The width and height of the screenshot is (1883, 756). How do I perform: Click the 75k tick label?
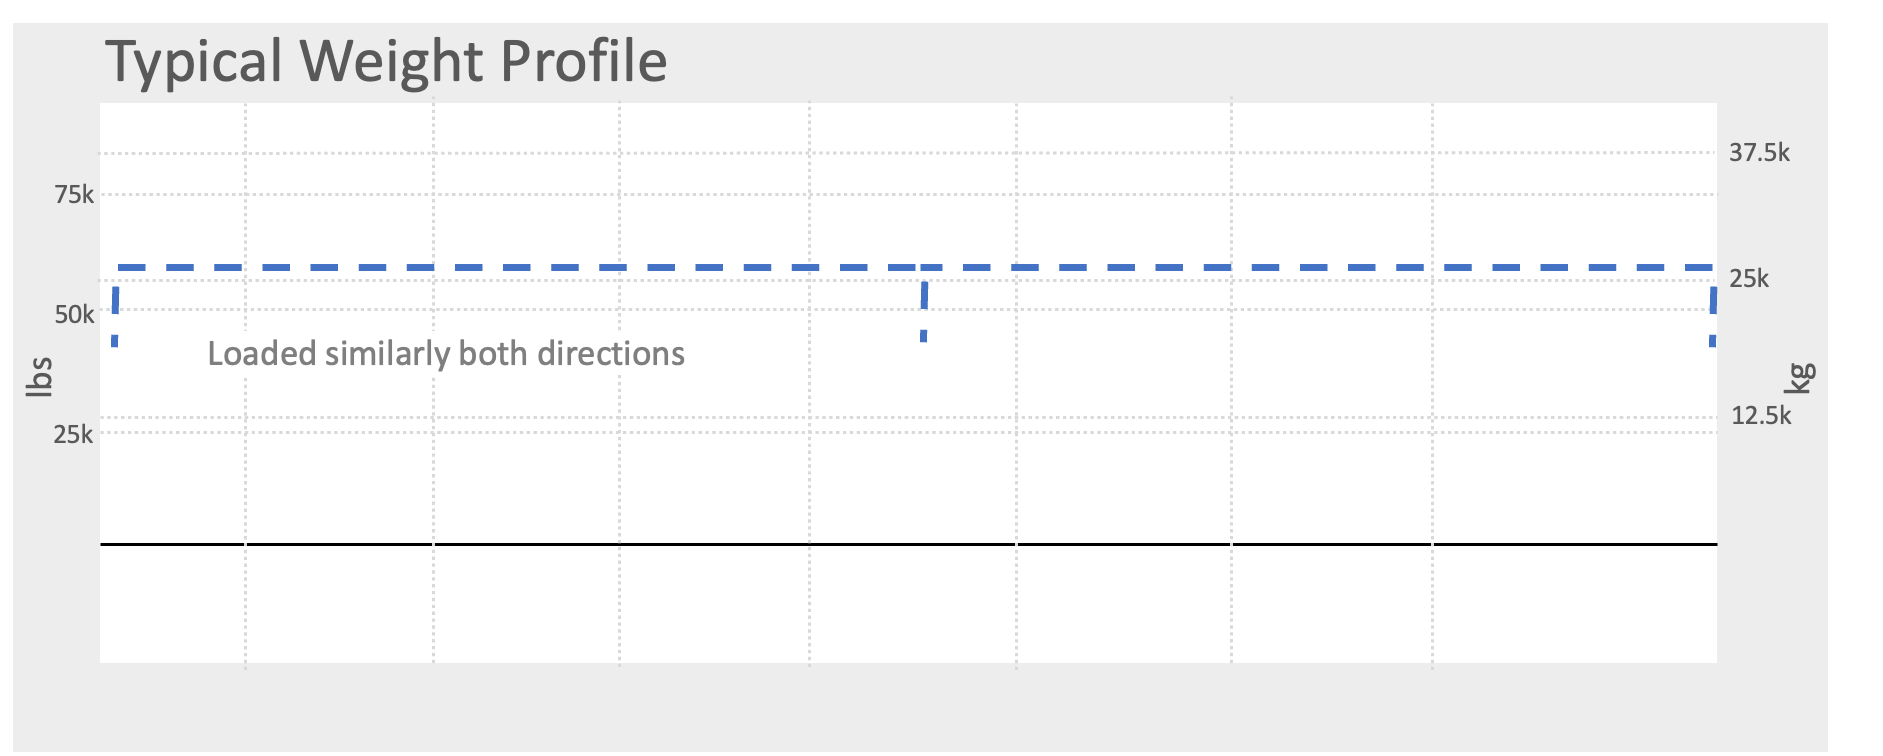point(74,195)
